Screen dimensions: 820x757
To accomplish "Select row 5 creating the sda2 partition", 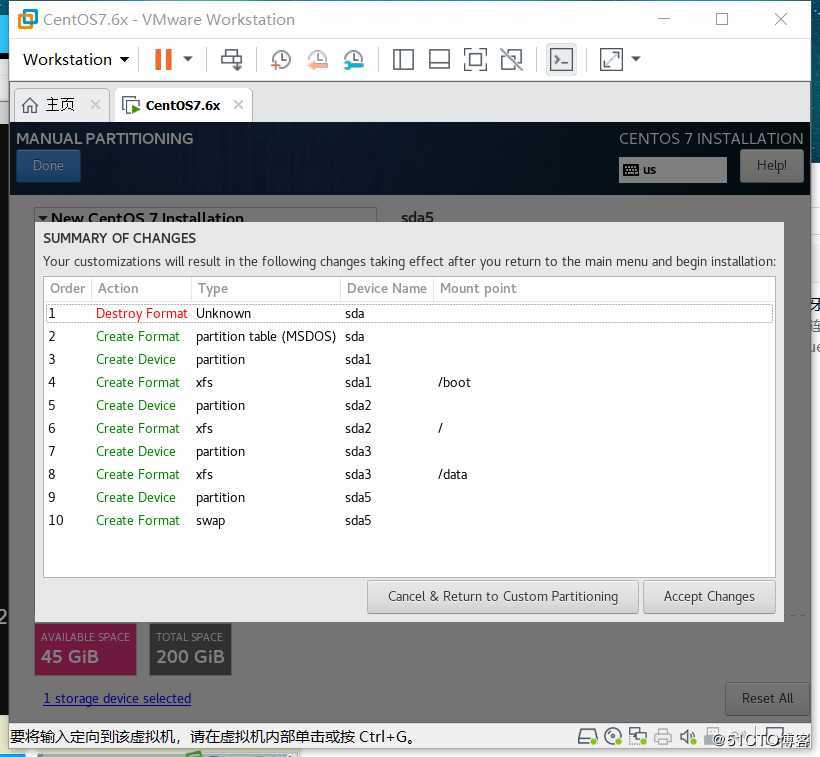I will 409,406.
